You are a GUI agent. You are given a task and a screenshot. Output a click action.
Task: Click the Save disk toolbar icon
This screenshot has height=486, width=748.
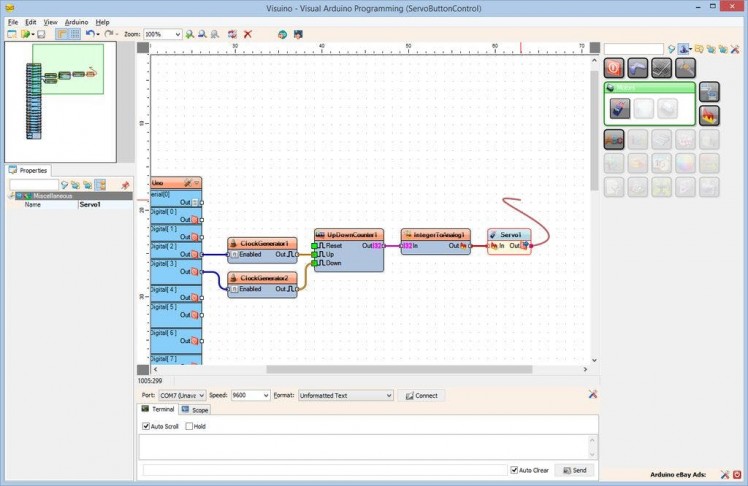click(41, 34)
